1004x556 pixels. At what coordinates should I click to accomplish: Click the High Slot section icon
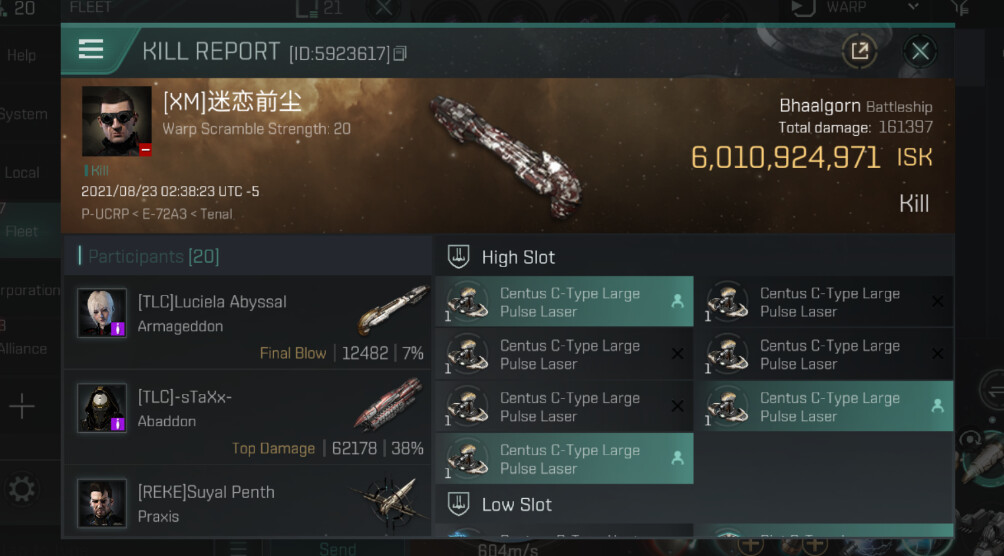click(458, 257)
